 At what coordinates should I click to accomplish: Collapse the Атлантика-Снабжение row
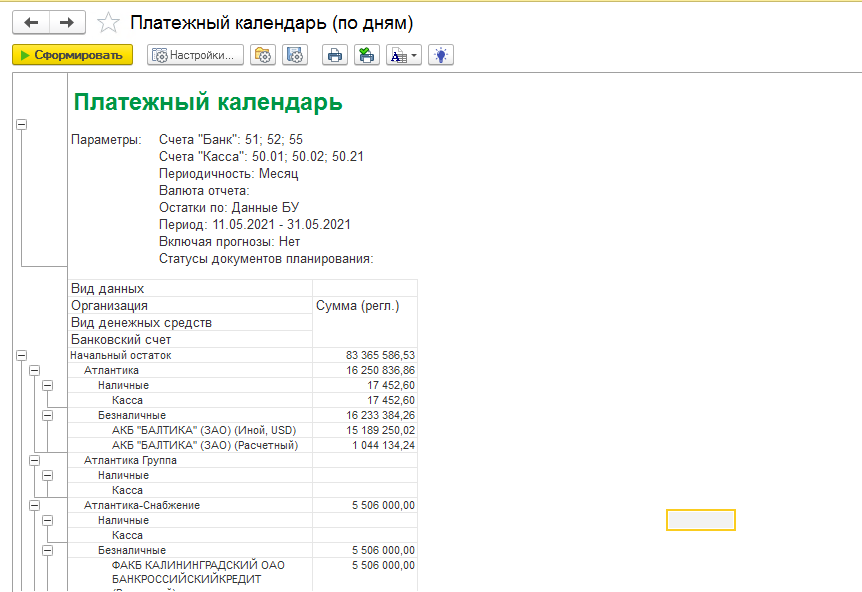[x=35, y=505]
